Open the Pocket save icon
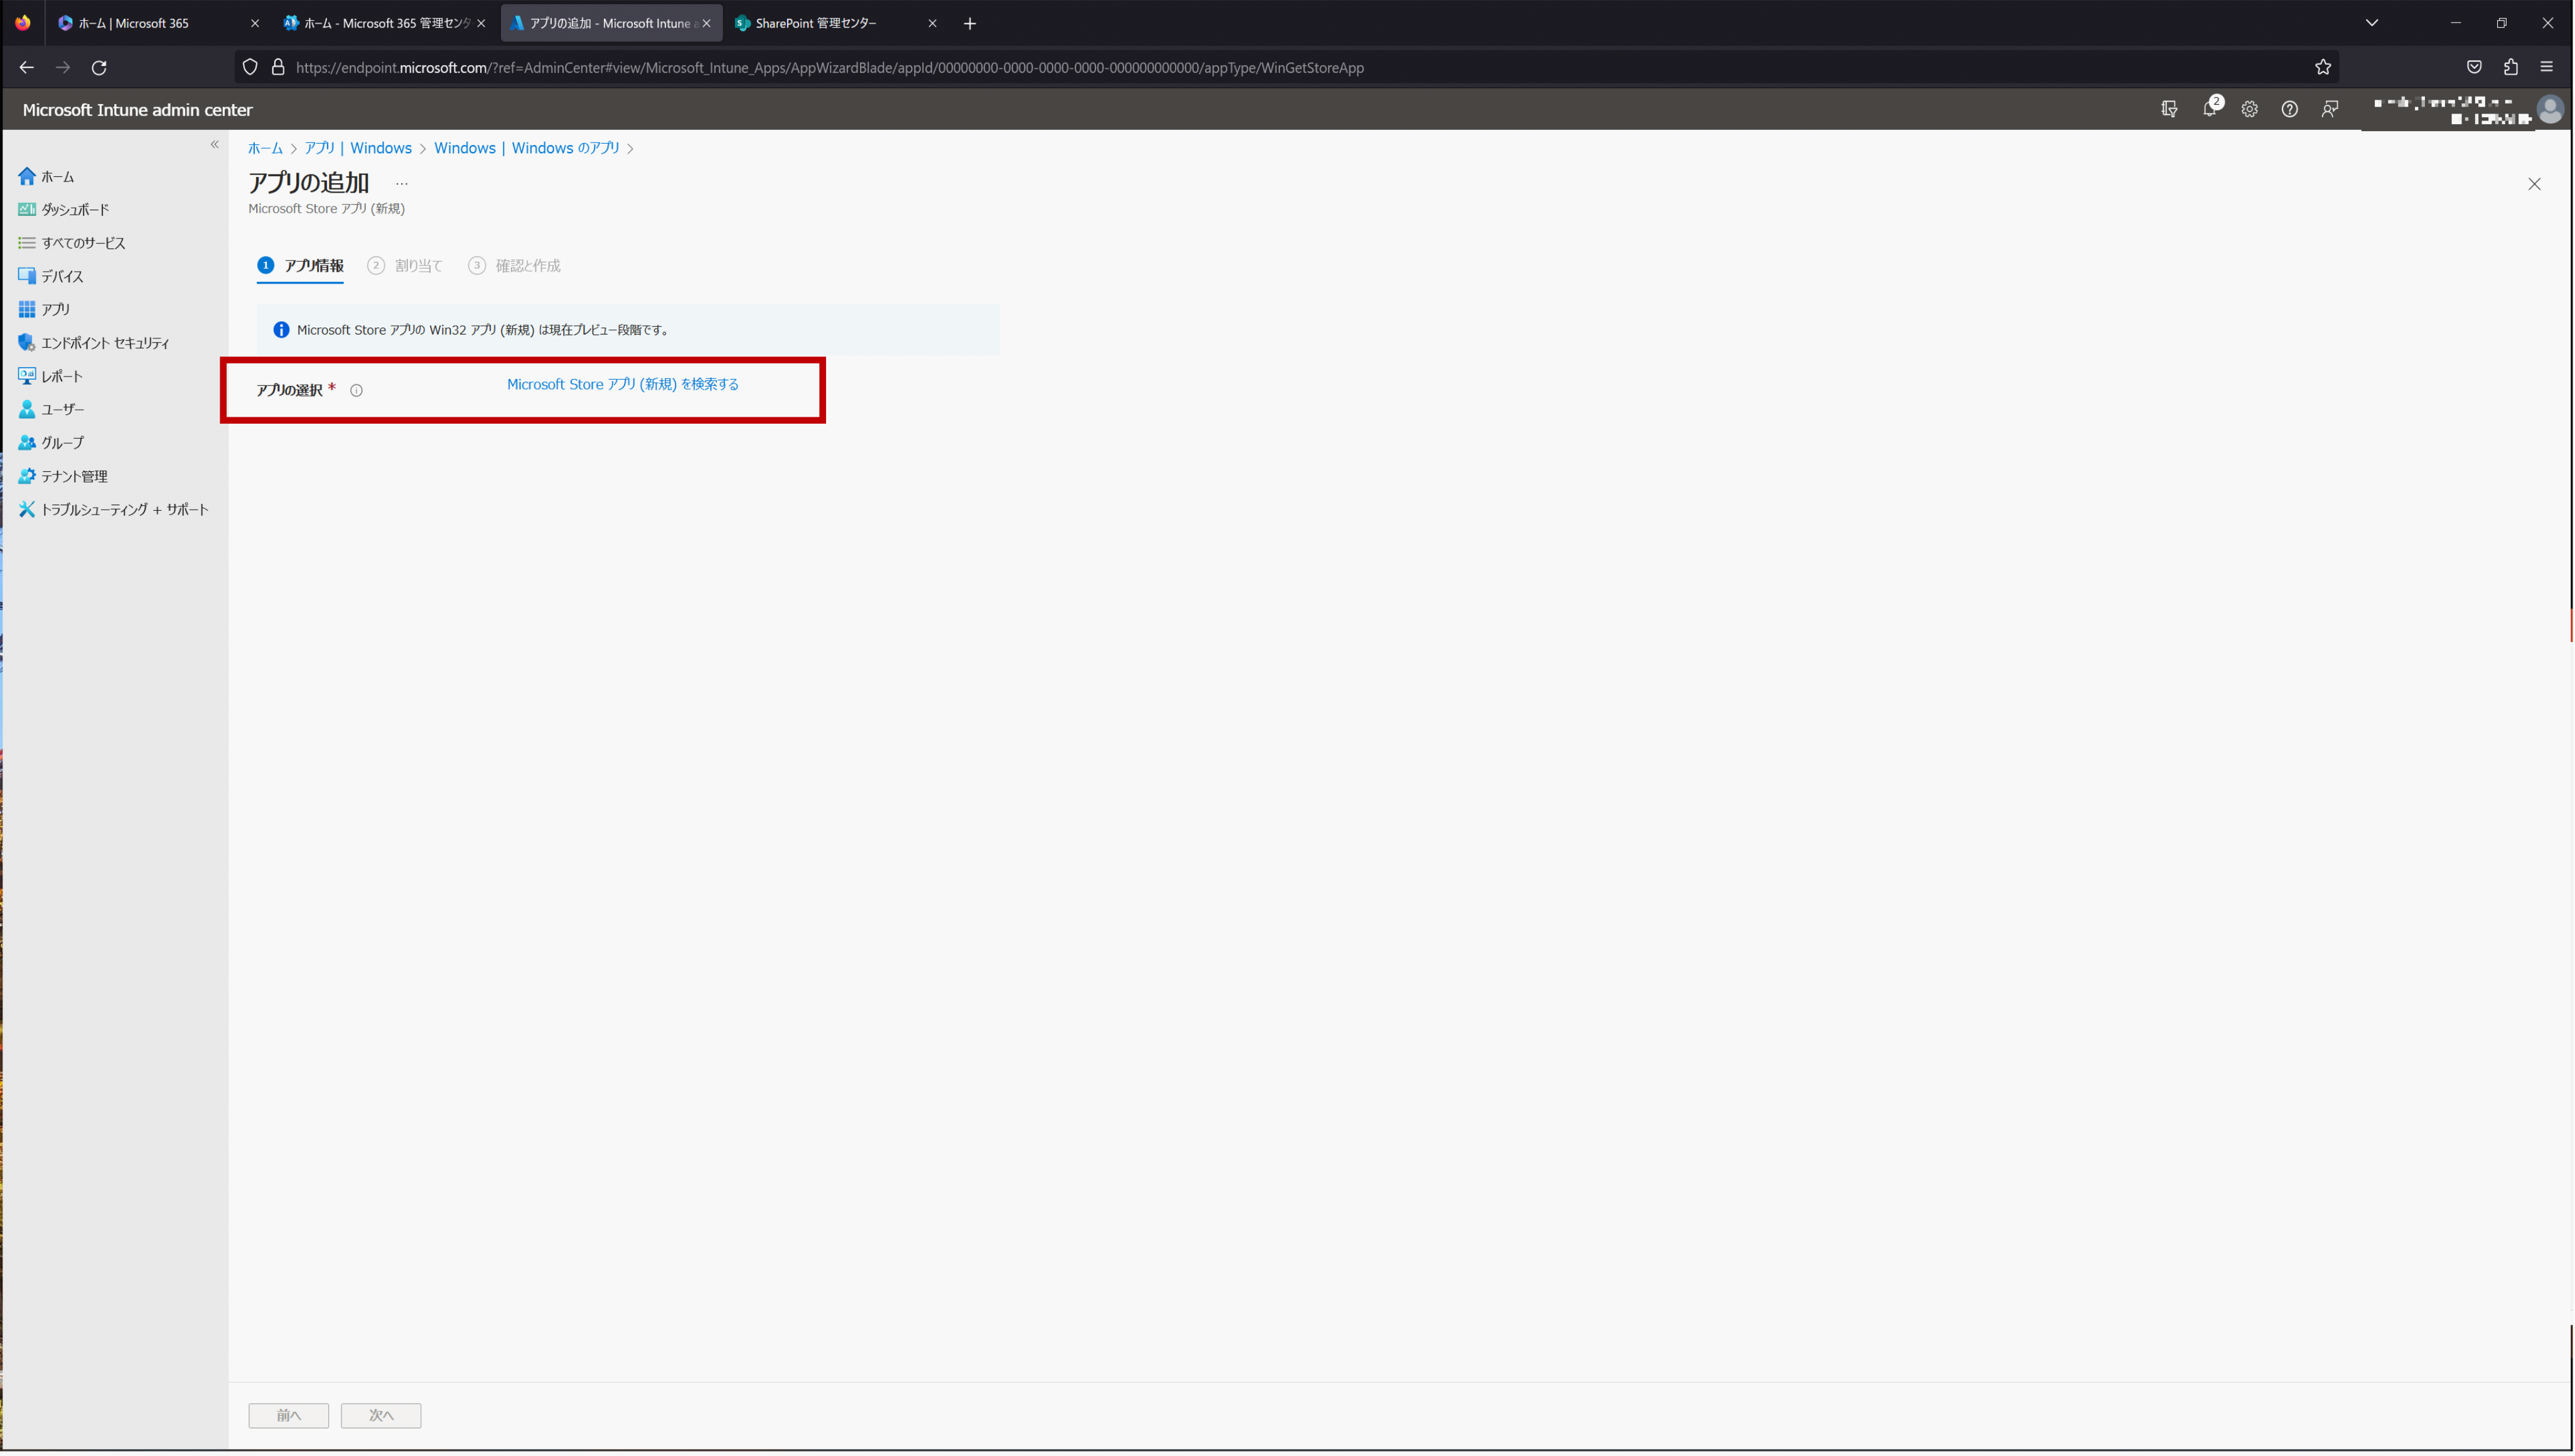Image resolution: width=2575 pixels, height=1456 pixels. coord(2474,67)
